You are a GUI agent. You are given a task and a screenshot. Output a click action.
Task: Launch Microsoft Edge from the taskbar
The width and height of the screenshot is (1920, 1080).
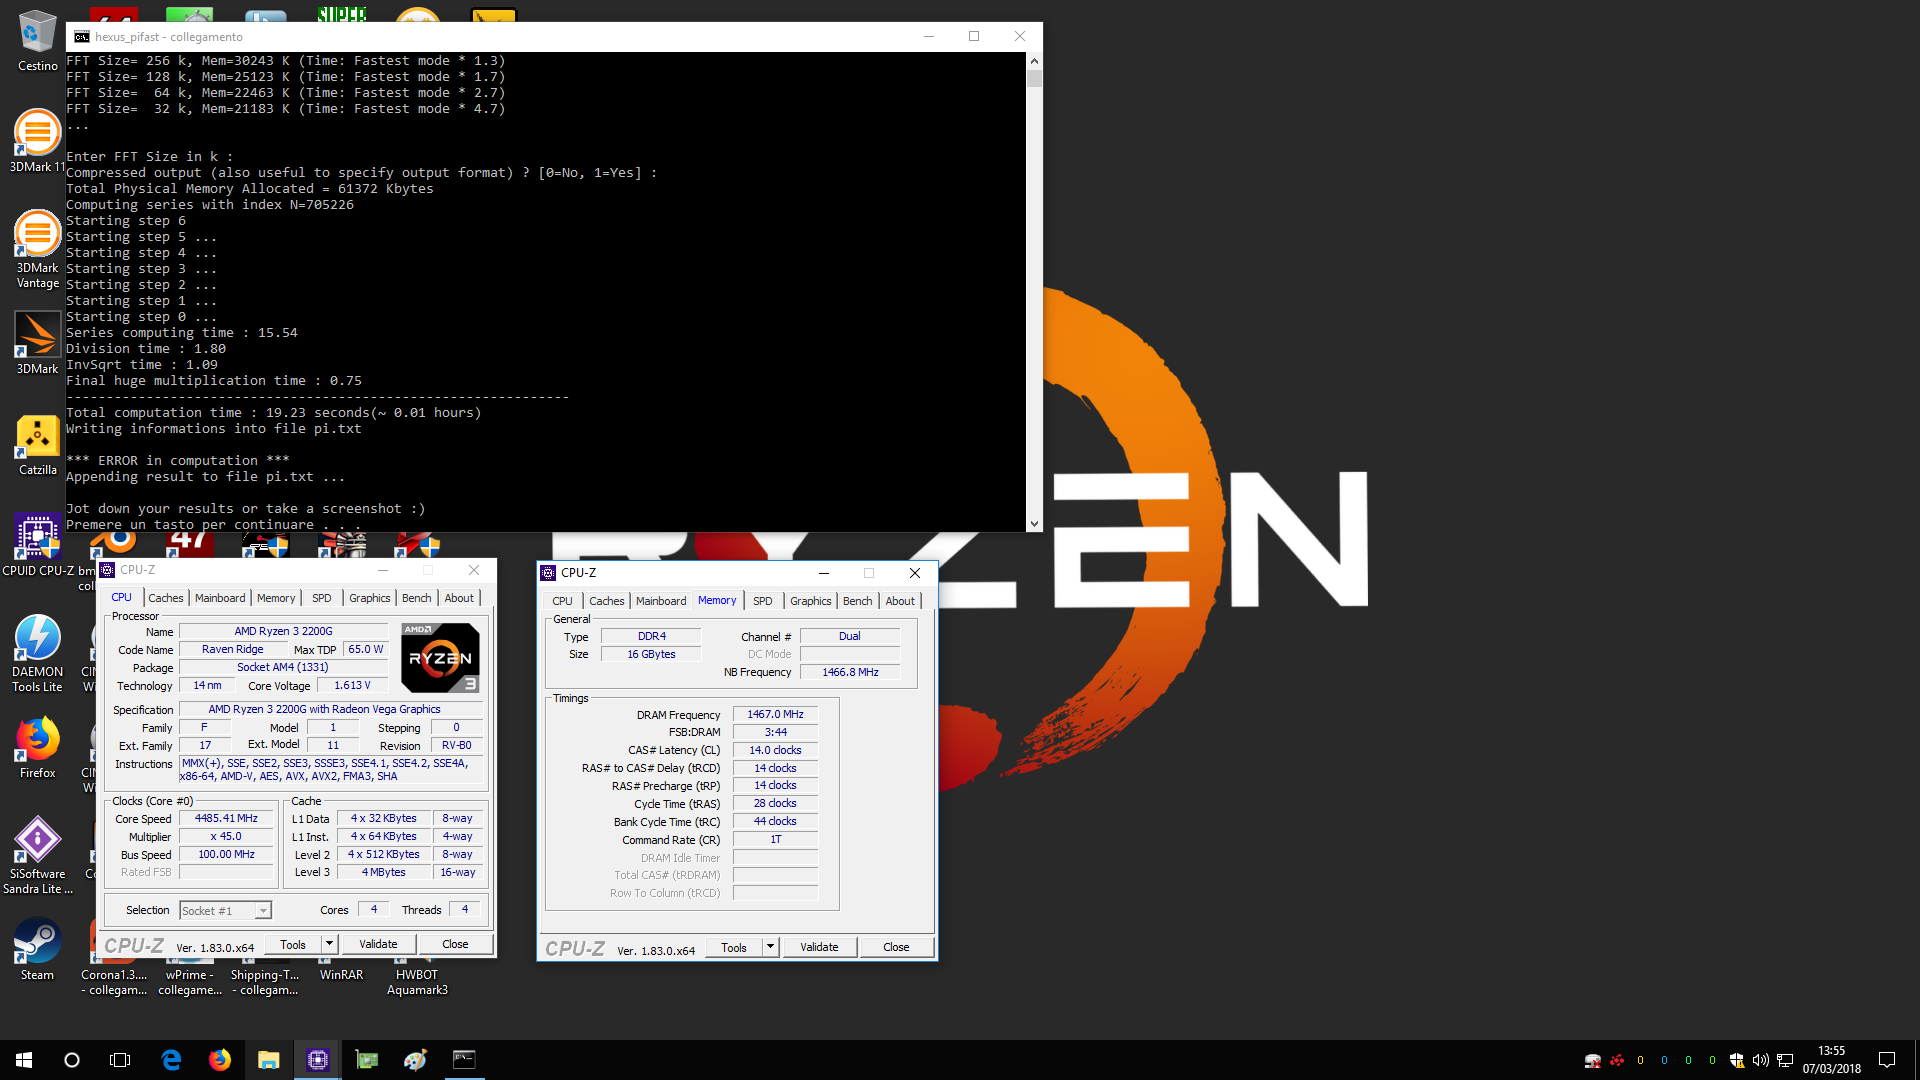click(x=171, y=1060)
